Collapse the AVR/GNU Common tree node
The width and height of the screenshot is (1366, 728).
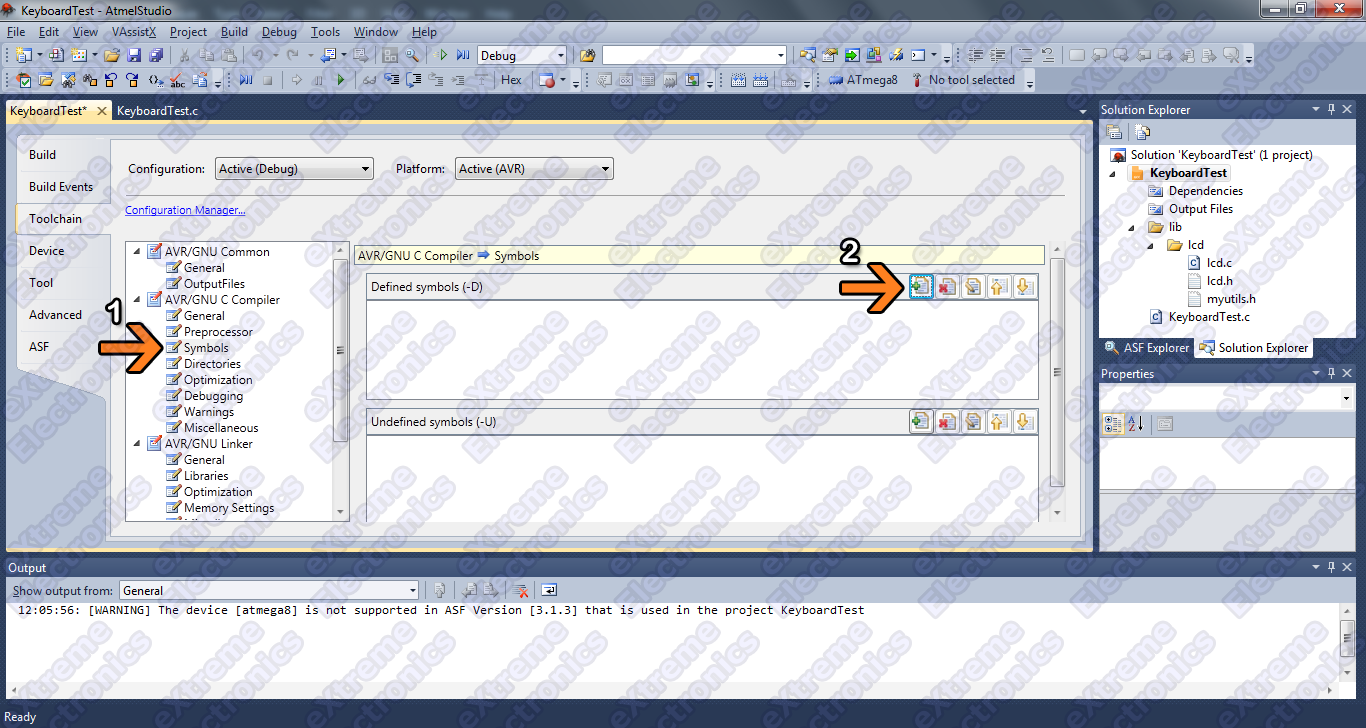tap(137, 252)
